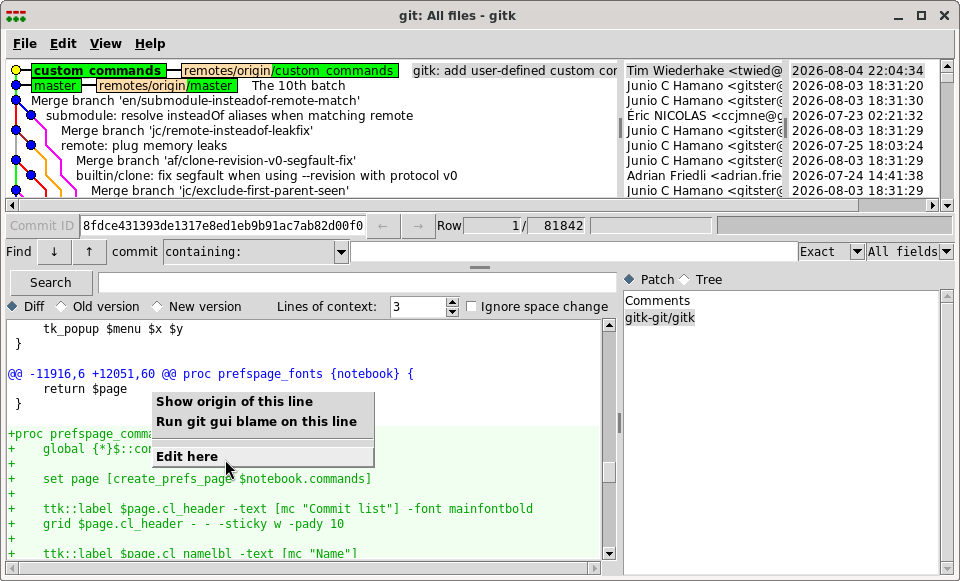The width and height of the screenshot is (960, 581).
Task: Open the View menu
Action: [x=105, y=43]
